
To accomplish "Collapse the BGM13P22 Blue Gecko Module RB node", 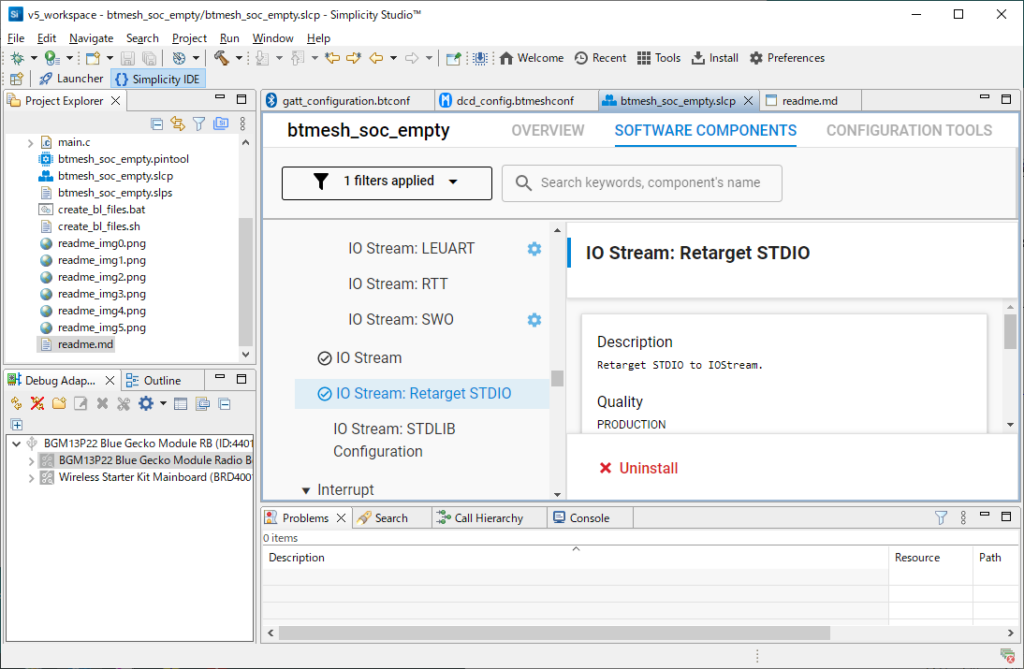I will tap(15, 444).
